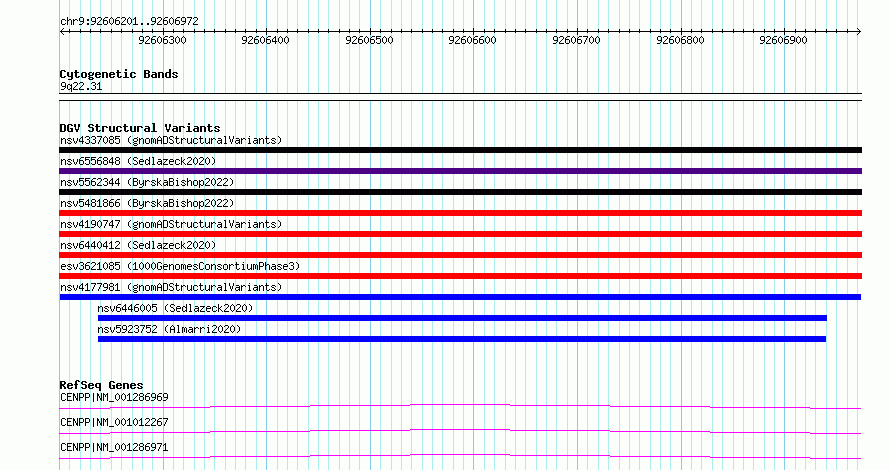
Task: Click the intron line of NM_001286971
Action: click(460, 456)
